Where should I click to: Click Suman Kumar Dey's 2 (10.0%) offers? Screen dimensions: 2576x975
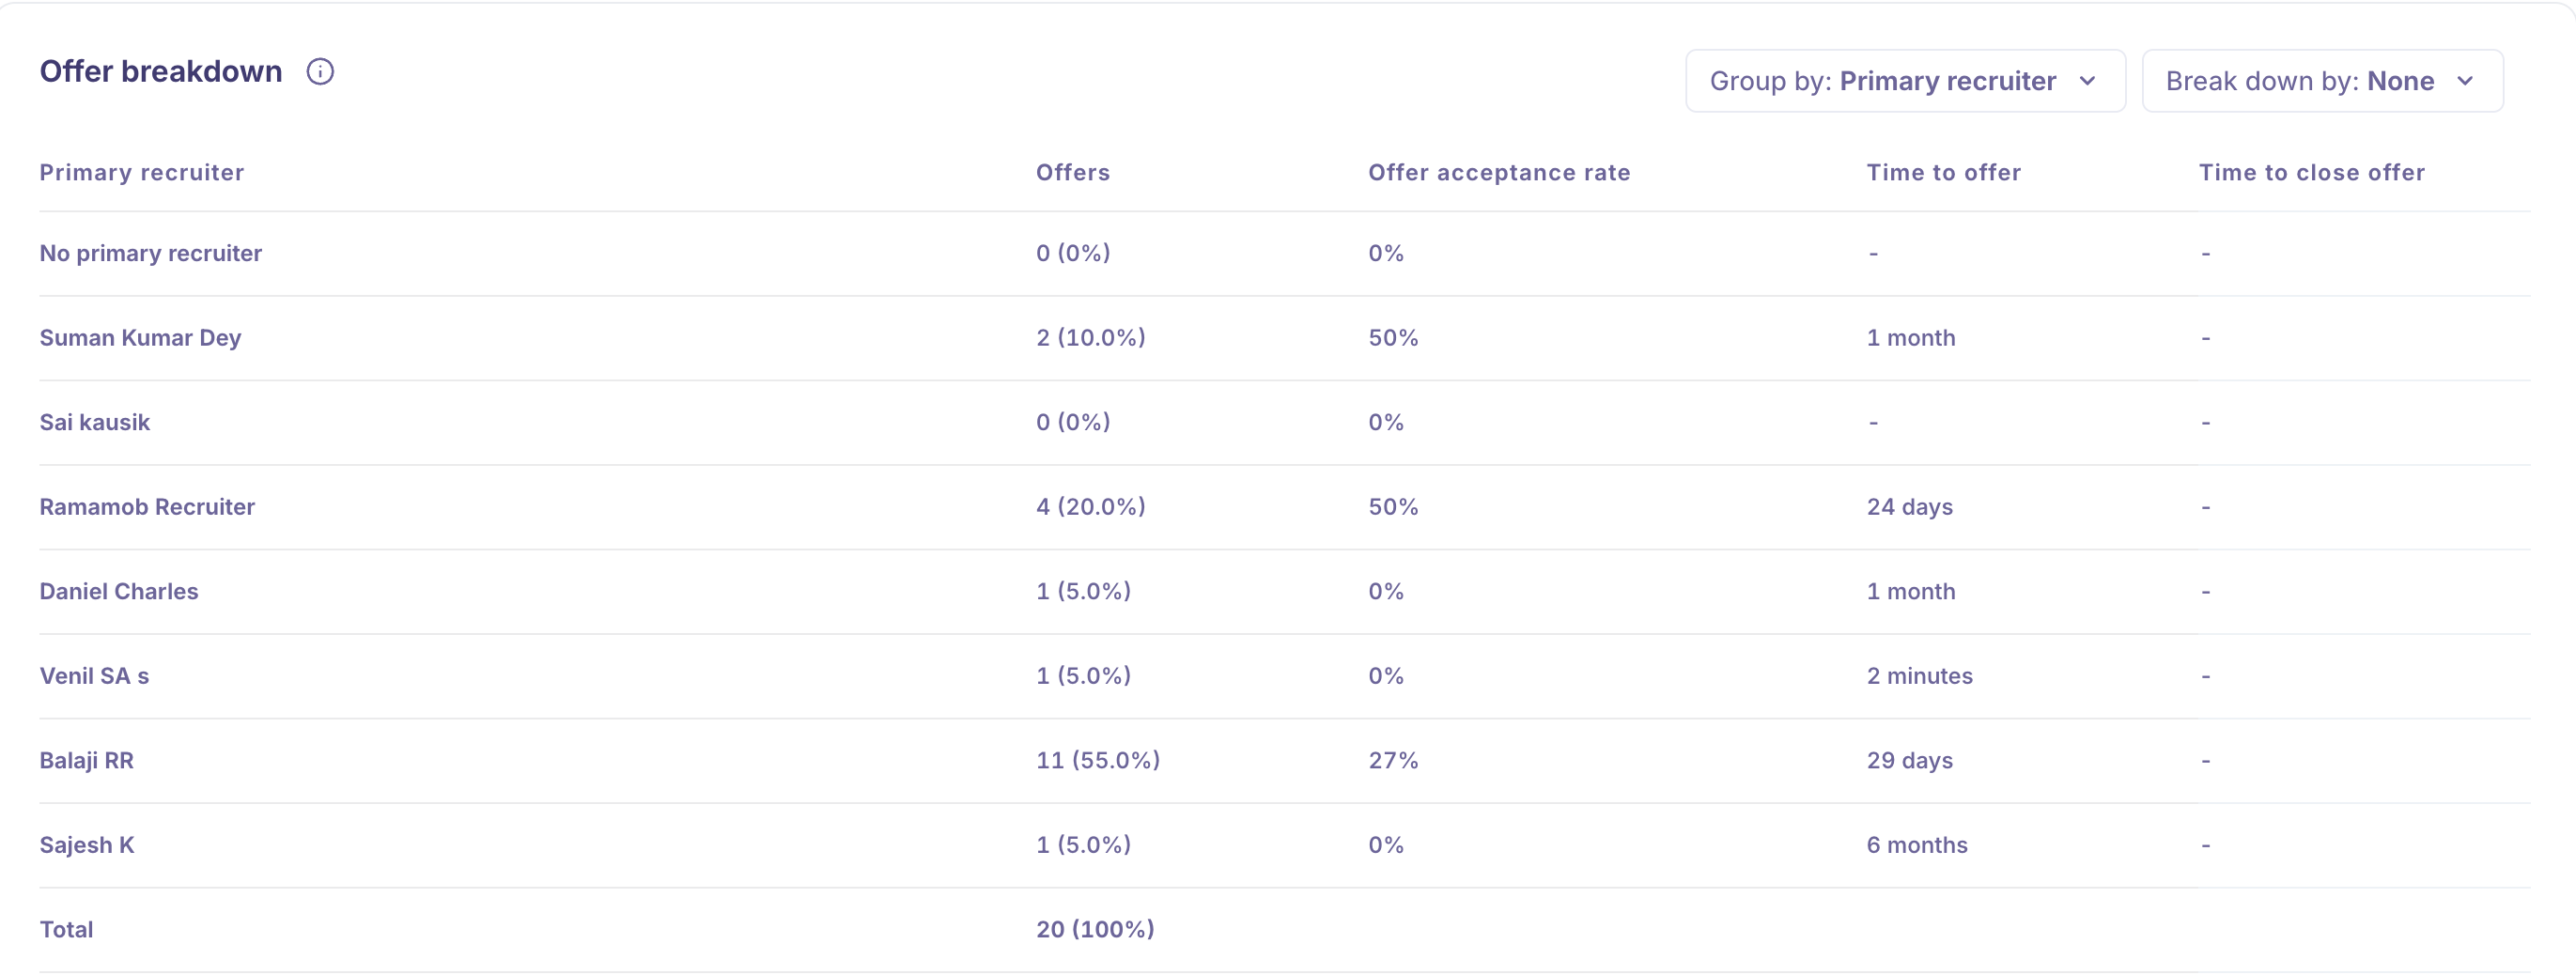tap(1090, 338)
